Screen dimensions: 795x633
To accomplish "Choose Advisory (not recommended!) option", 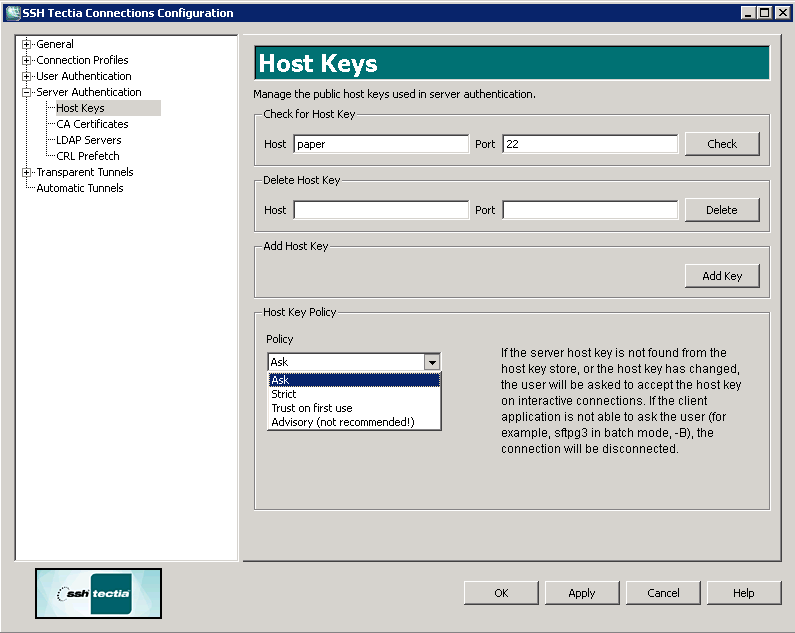I will (354, 422).
